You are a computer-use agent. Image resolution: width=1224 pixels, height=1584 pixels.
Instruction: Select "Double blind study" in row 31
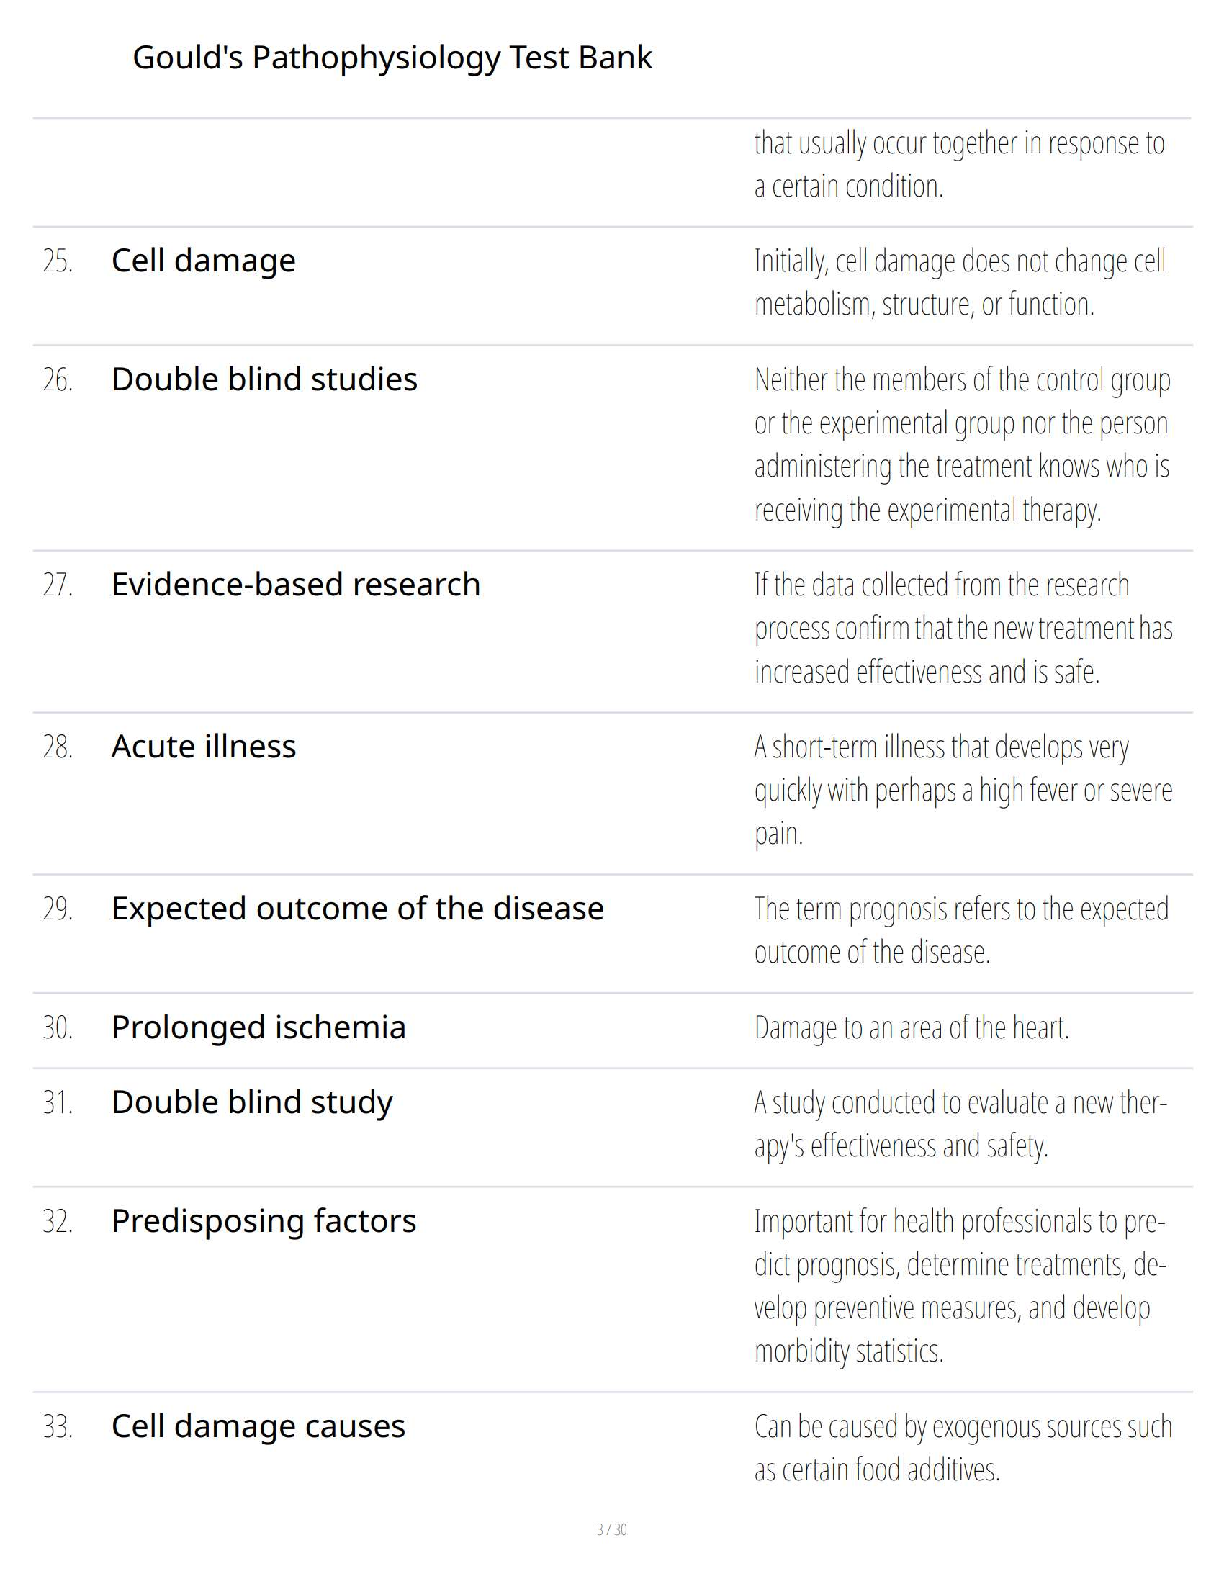tap(251, 1102)
